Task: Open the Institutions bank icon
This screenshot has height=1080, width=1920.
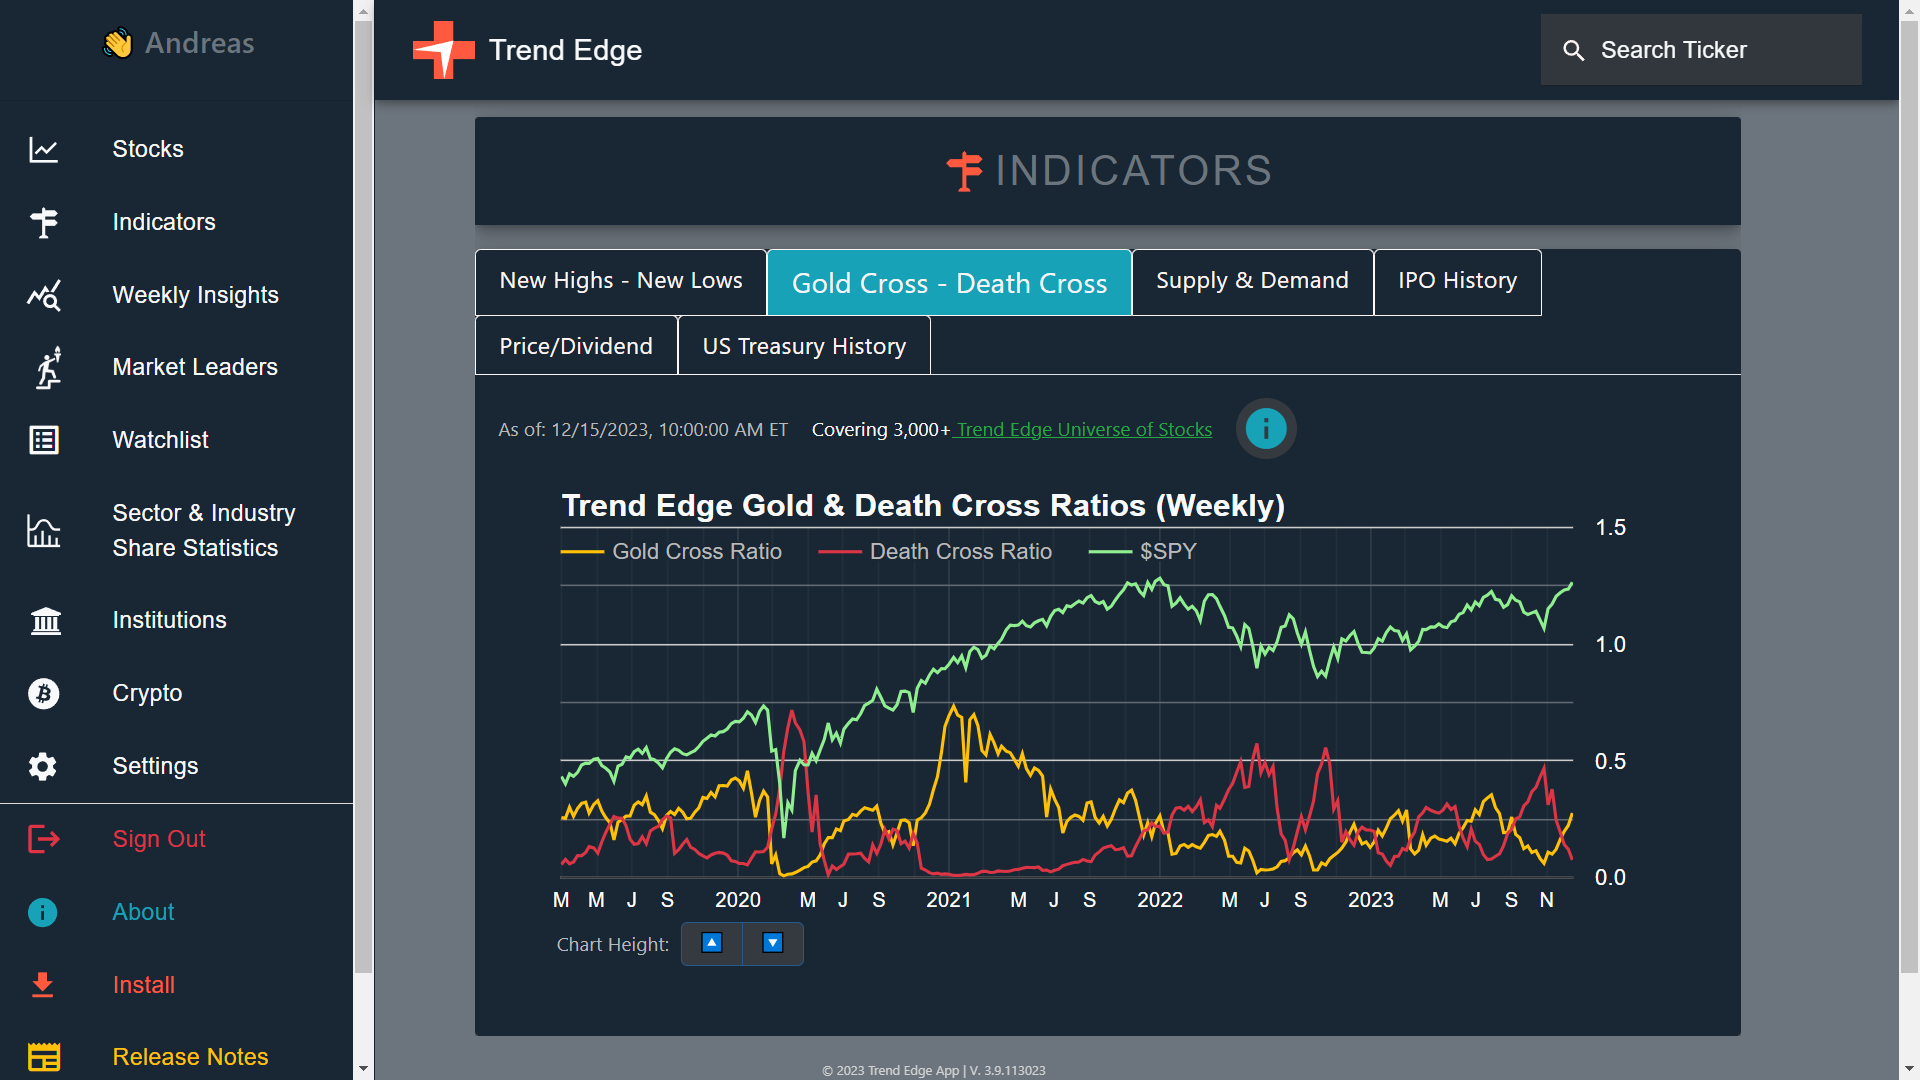Action: (45, 620)
